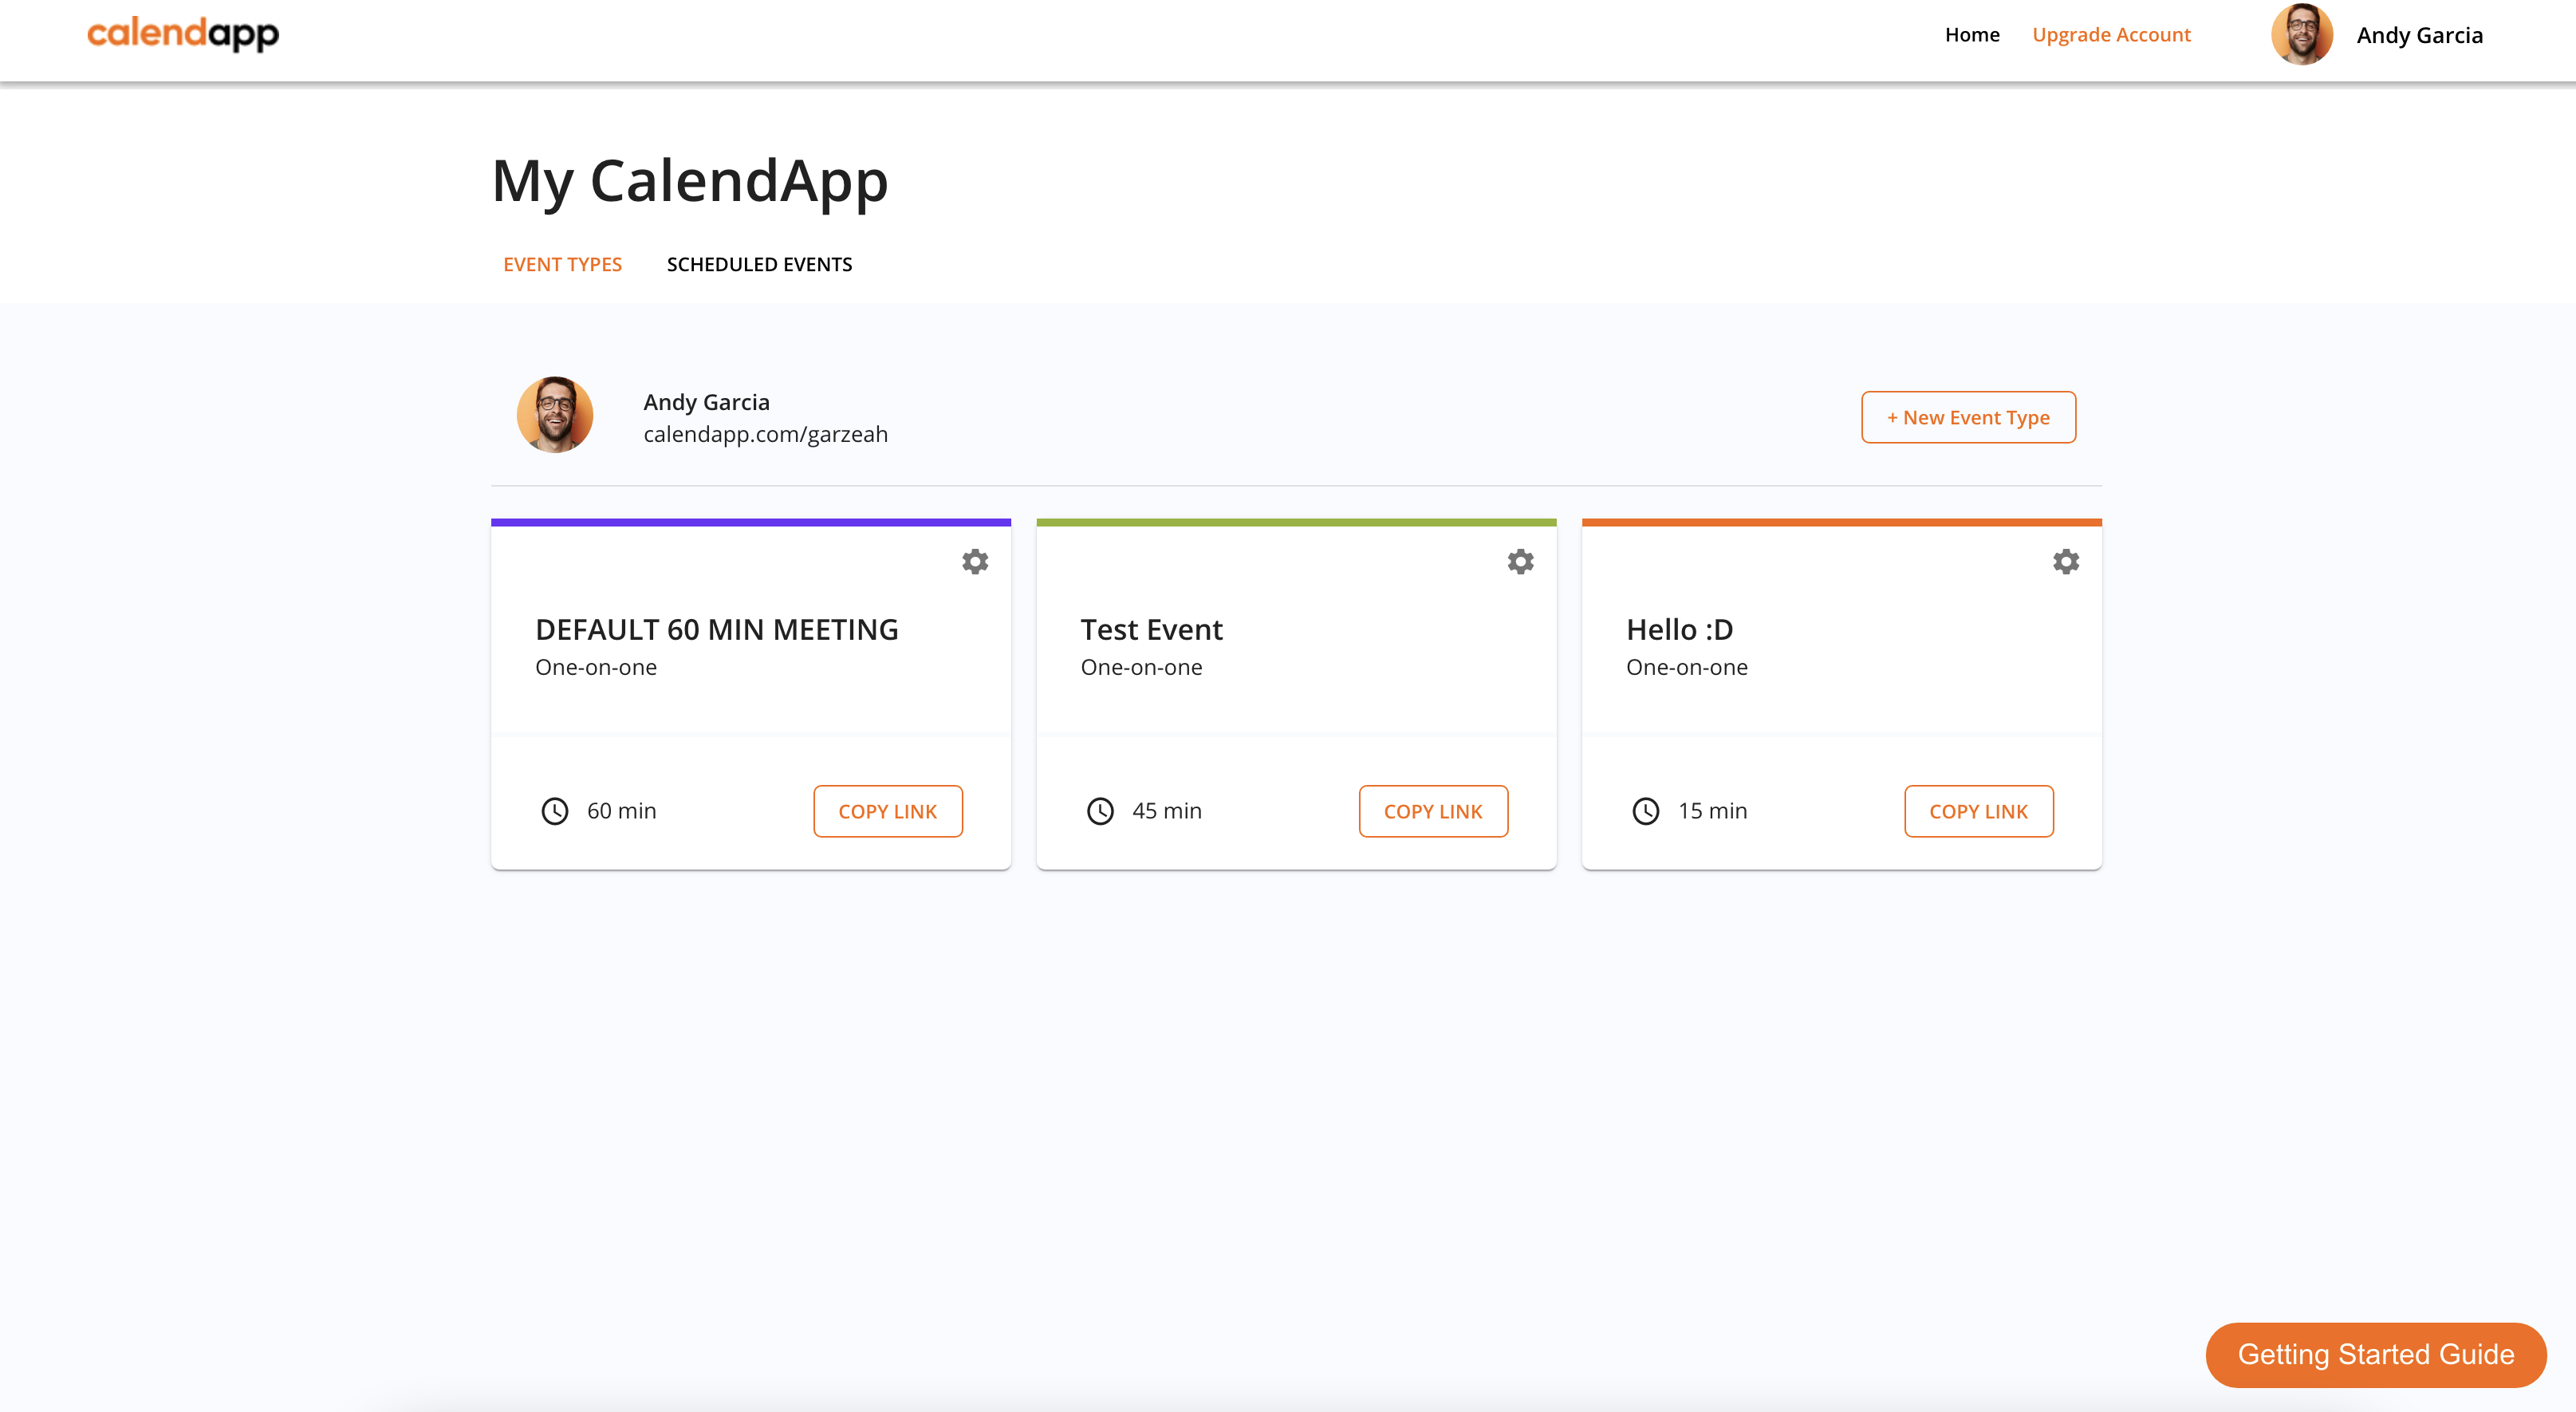Click the + New Event Type button
Image resolution: width=2576 pixels, height=1412 pixels.
coord(1967,417)
